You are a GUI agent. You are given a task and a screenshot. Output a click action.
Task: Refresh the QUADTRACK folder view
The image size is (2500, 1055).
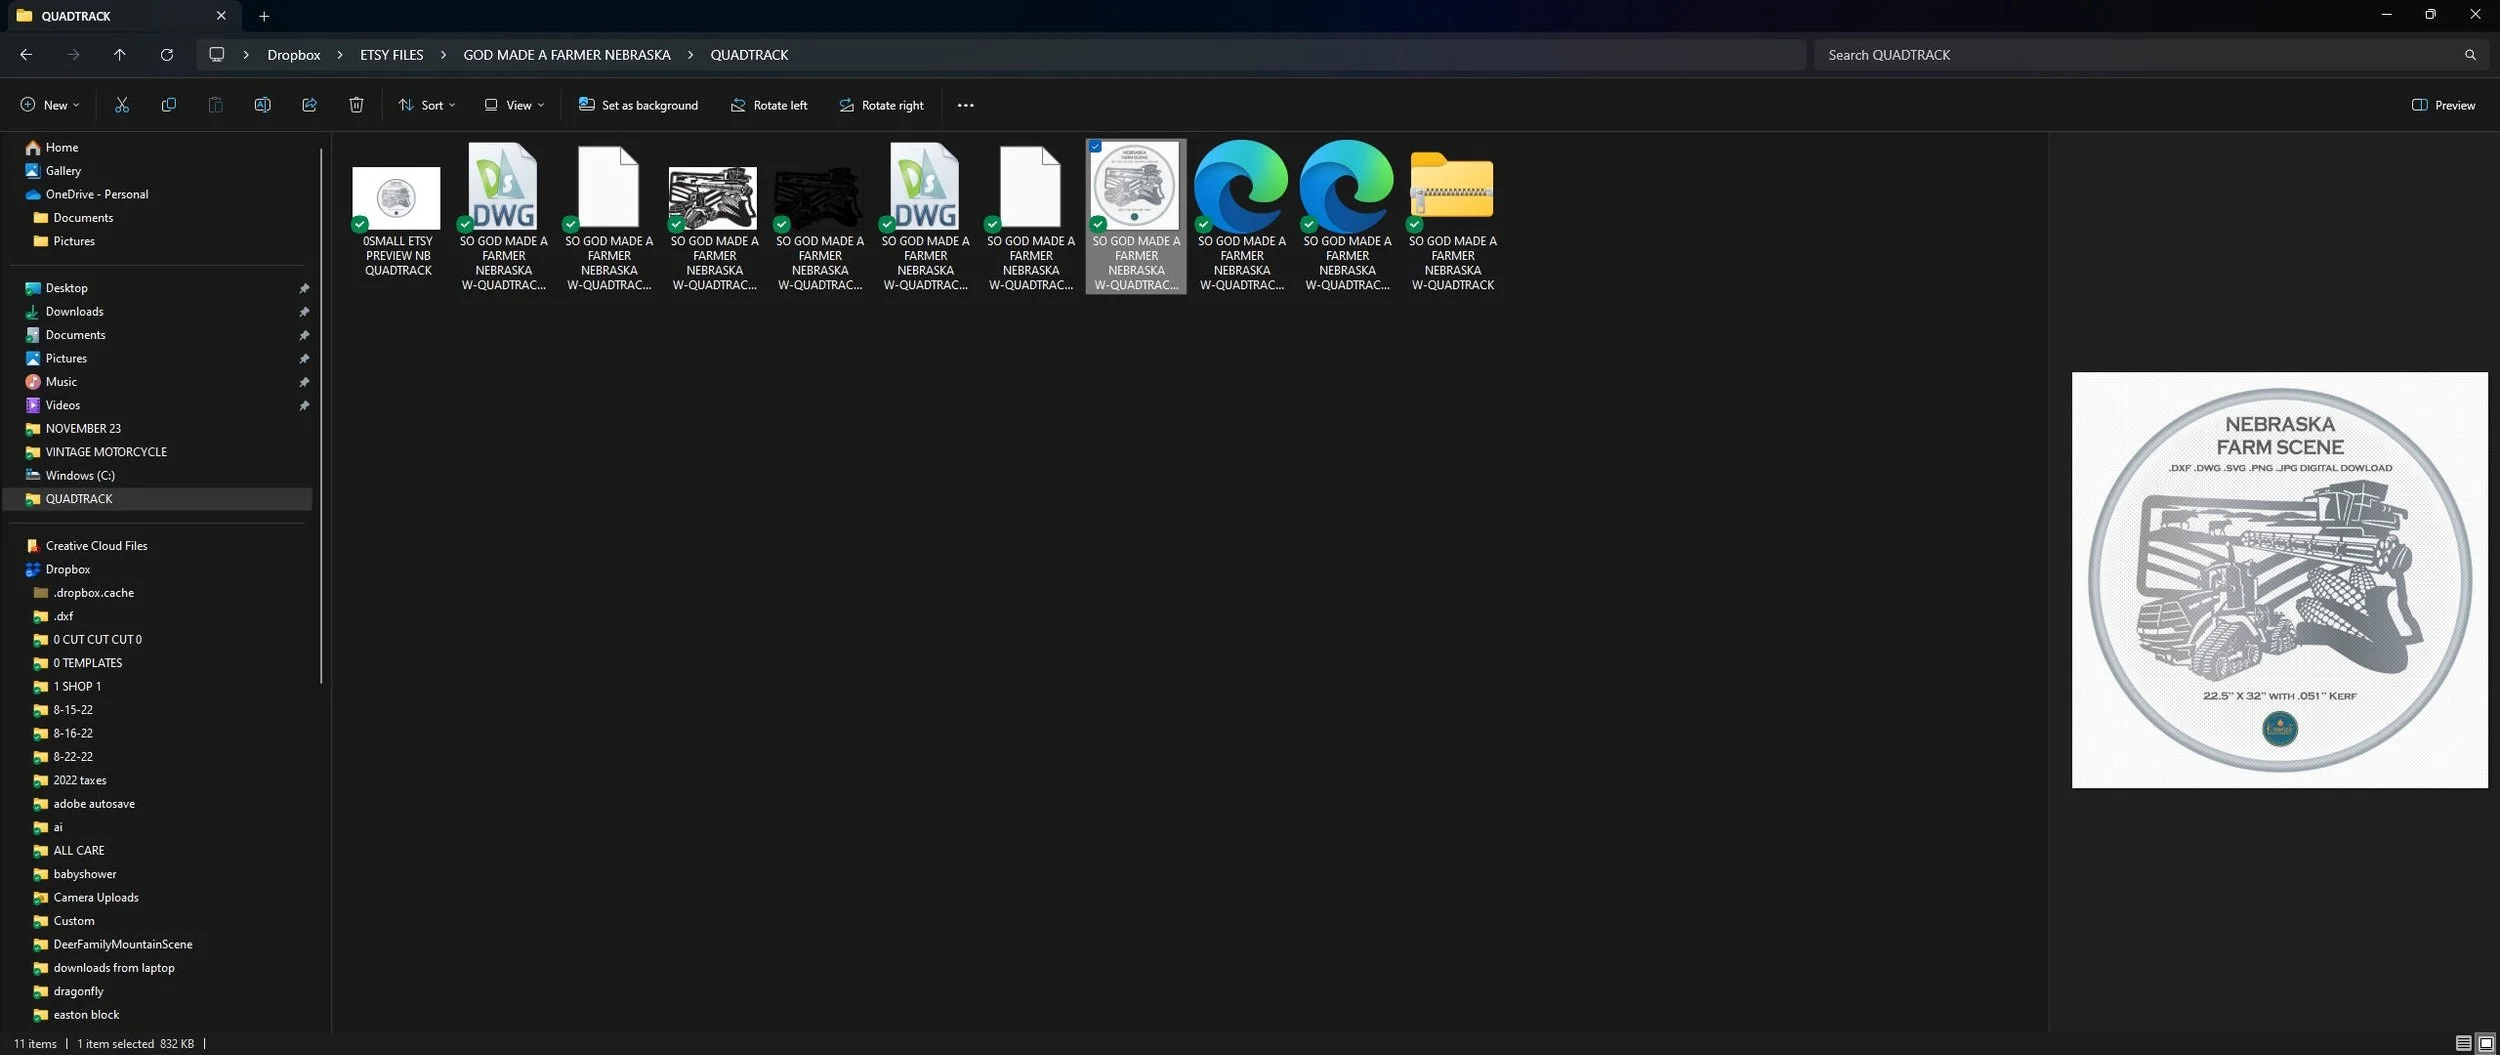coord(167,55)
